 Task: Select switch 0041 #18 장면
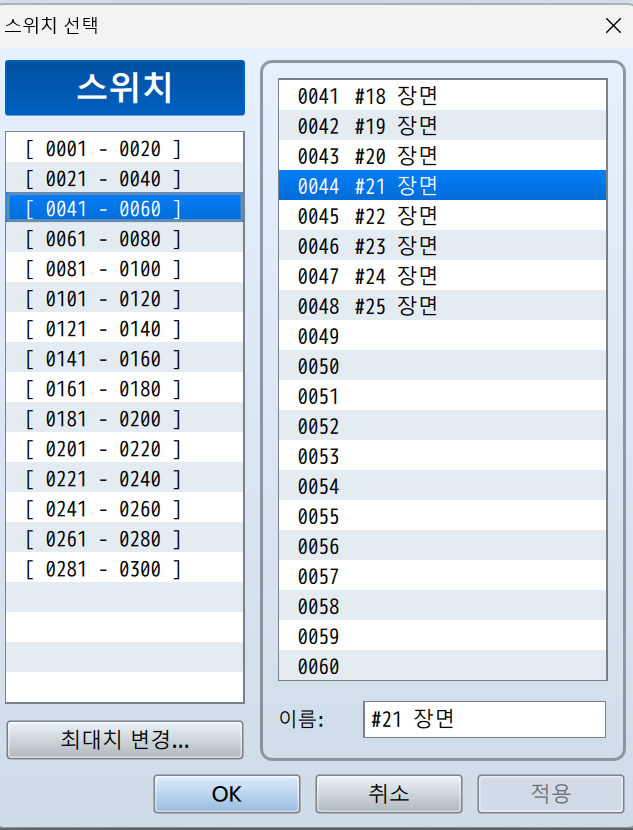pos(442,95)
